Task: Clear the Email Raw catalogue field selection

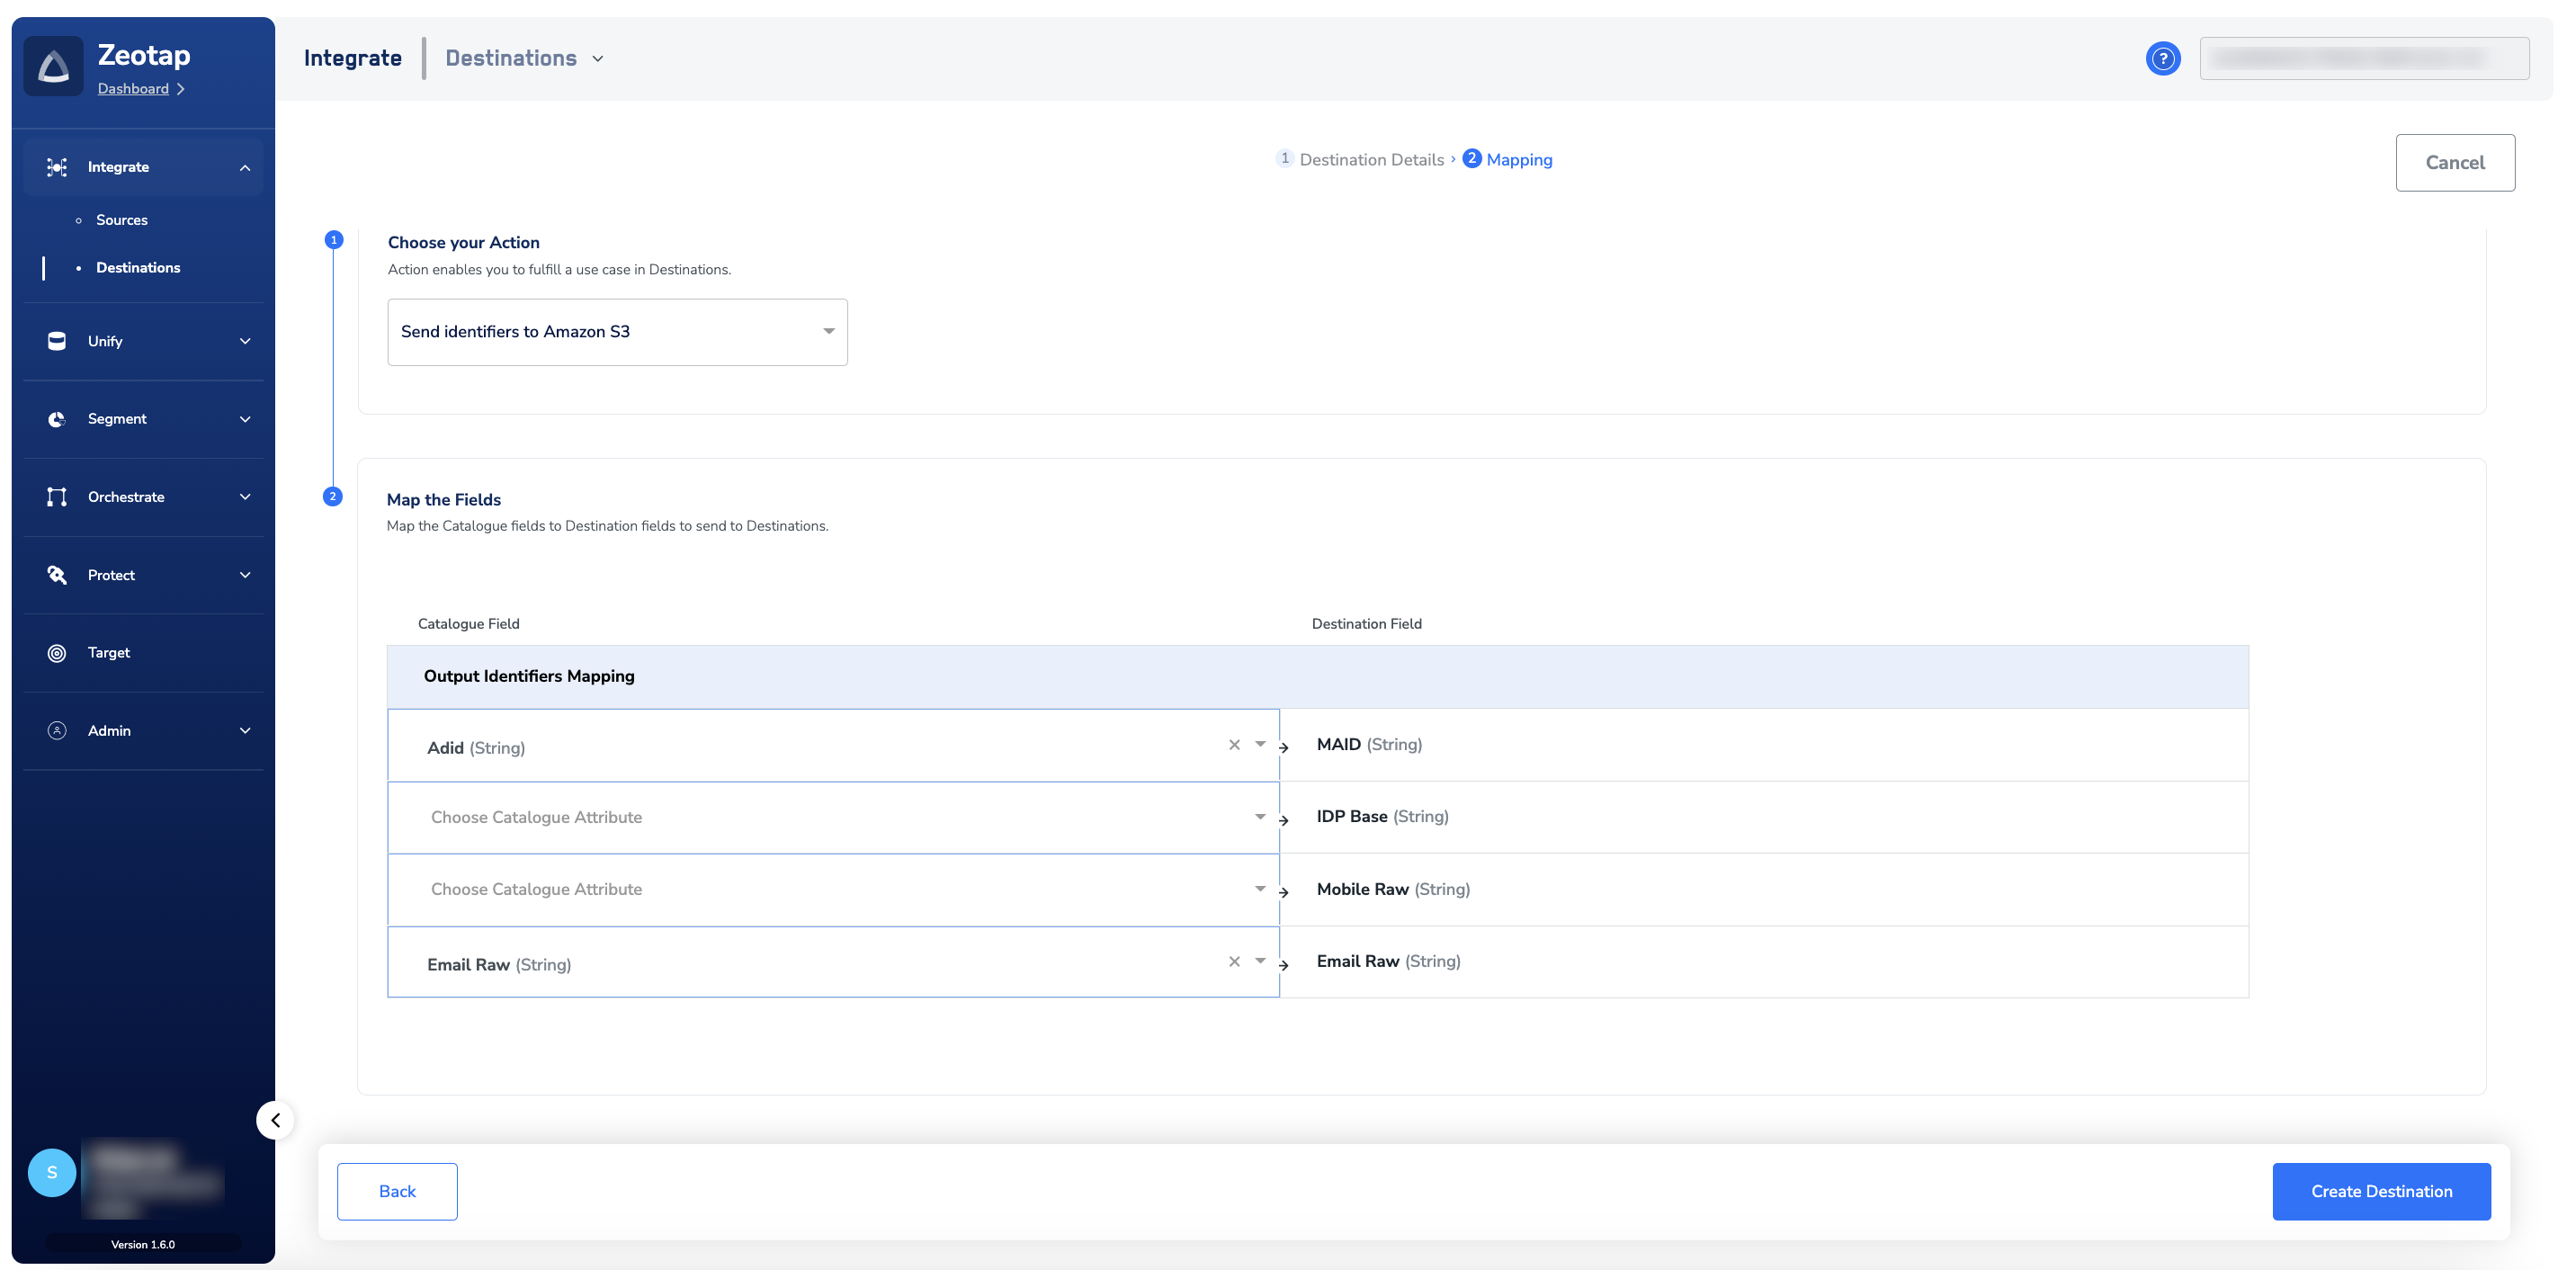Action: pos(1234,962)
